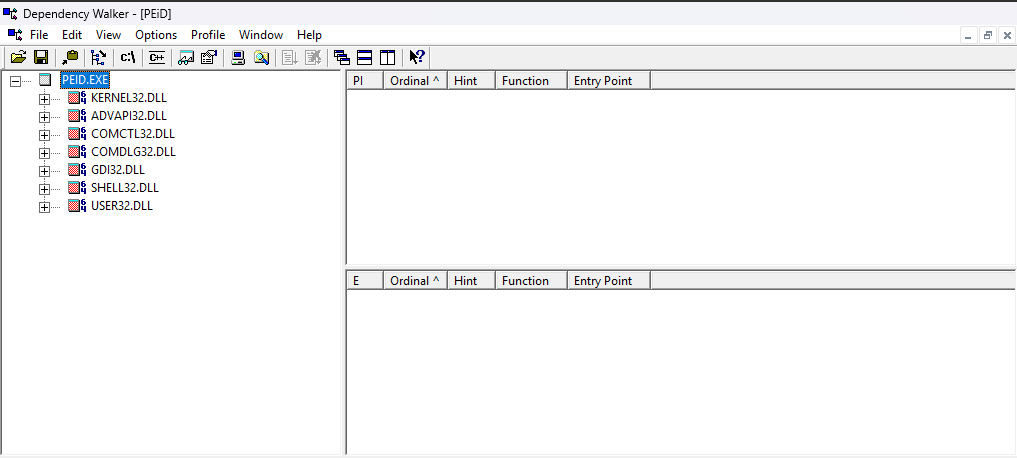1017x458 pixels.
Task: Click the Tile Vertically toolbar icon
Action: pyautogui.click(x=387, y=57)
